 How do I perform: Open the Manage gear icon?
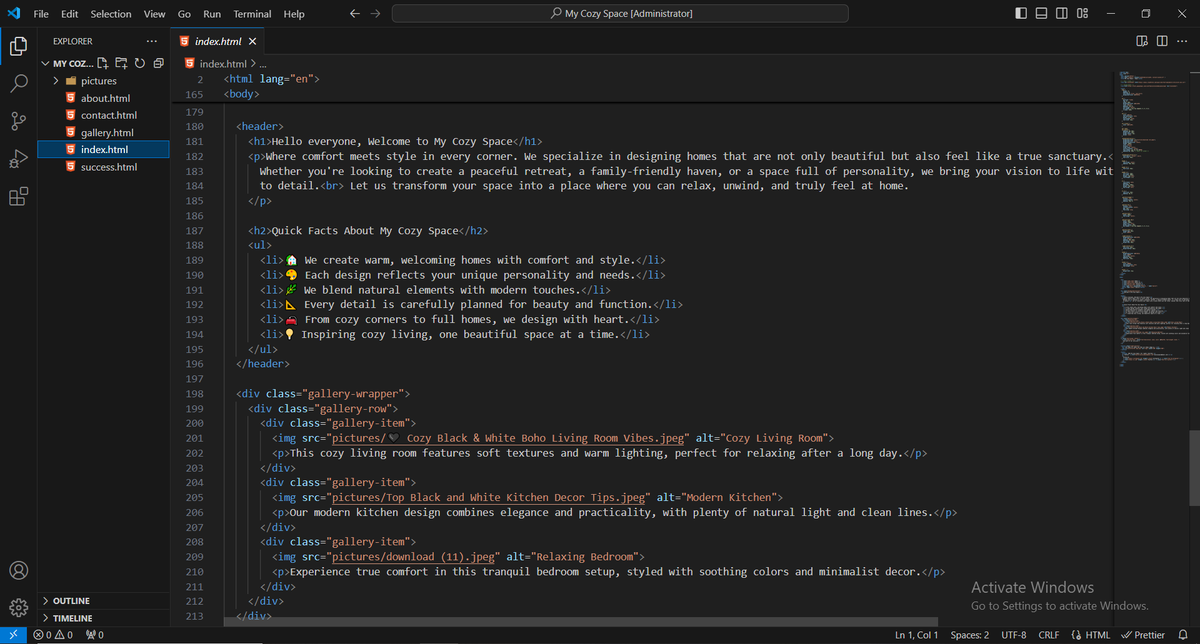click(18, 607)
